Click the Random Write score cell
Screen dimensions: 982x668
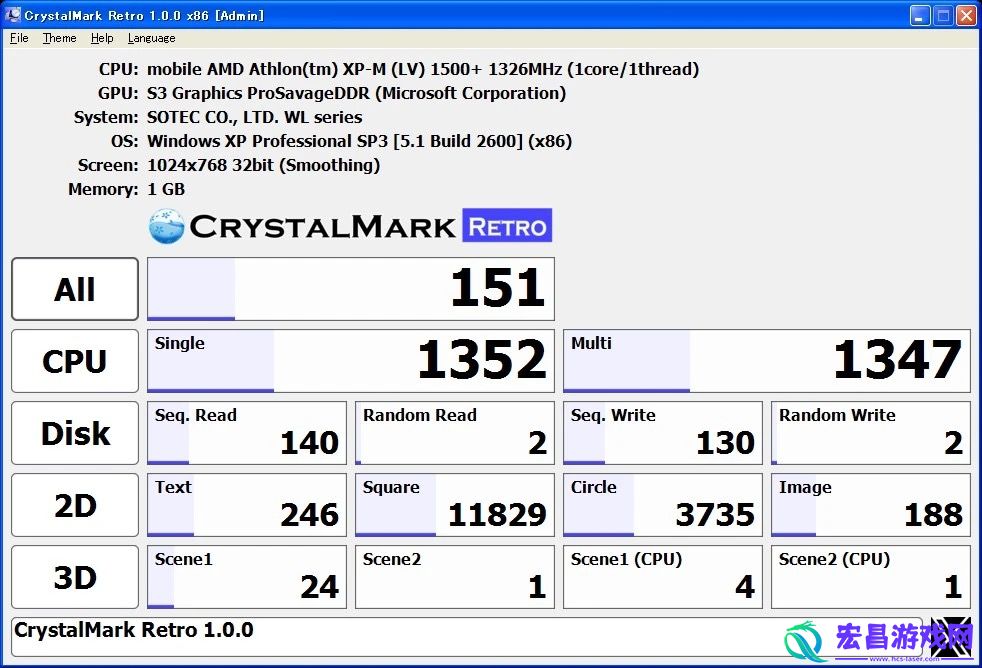click(871, 433)
